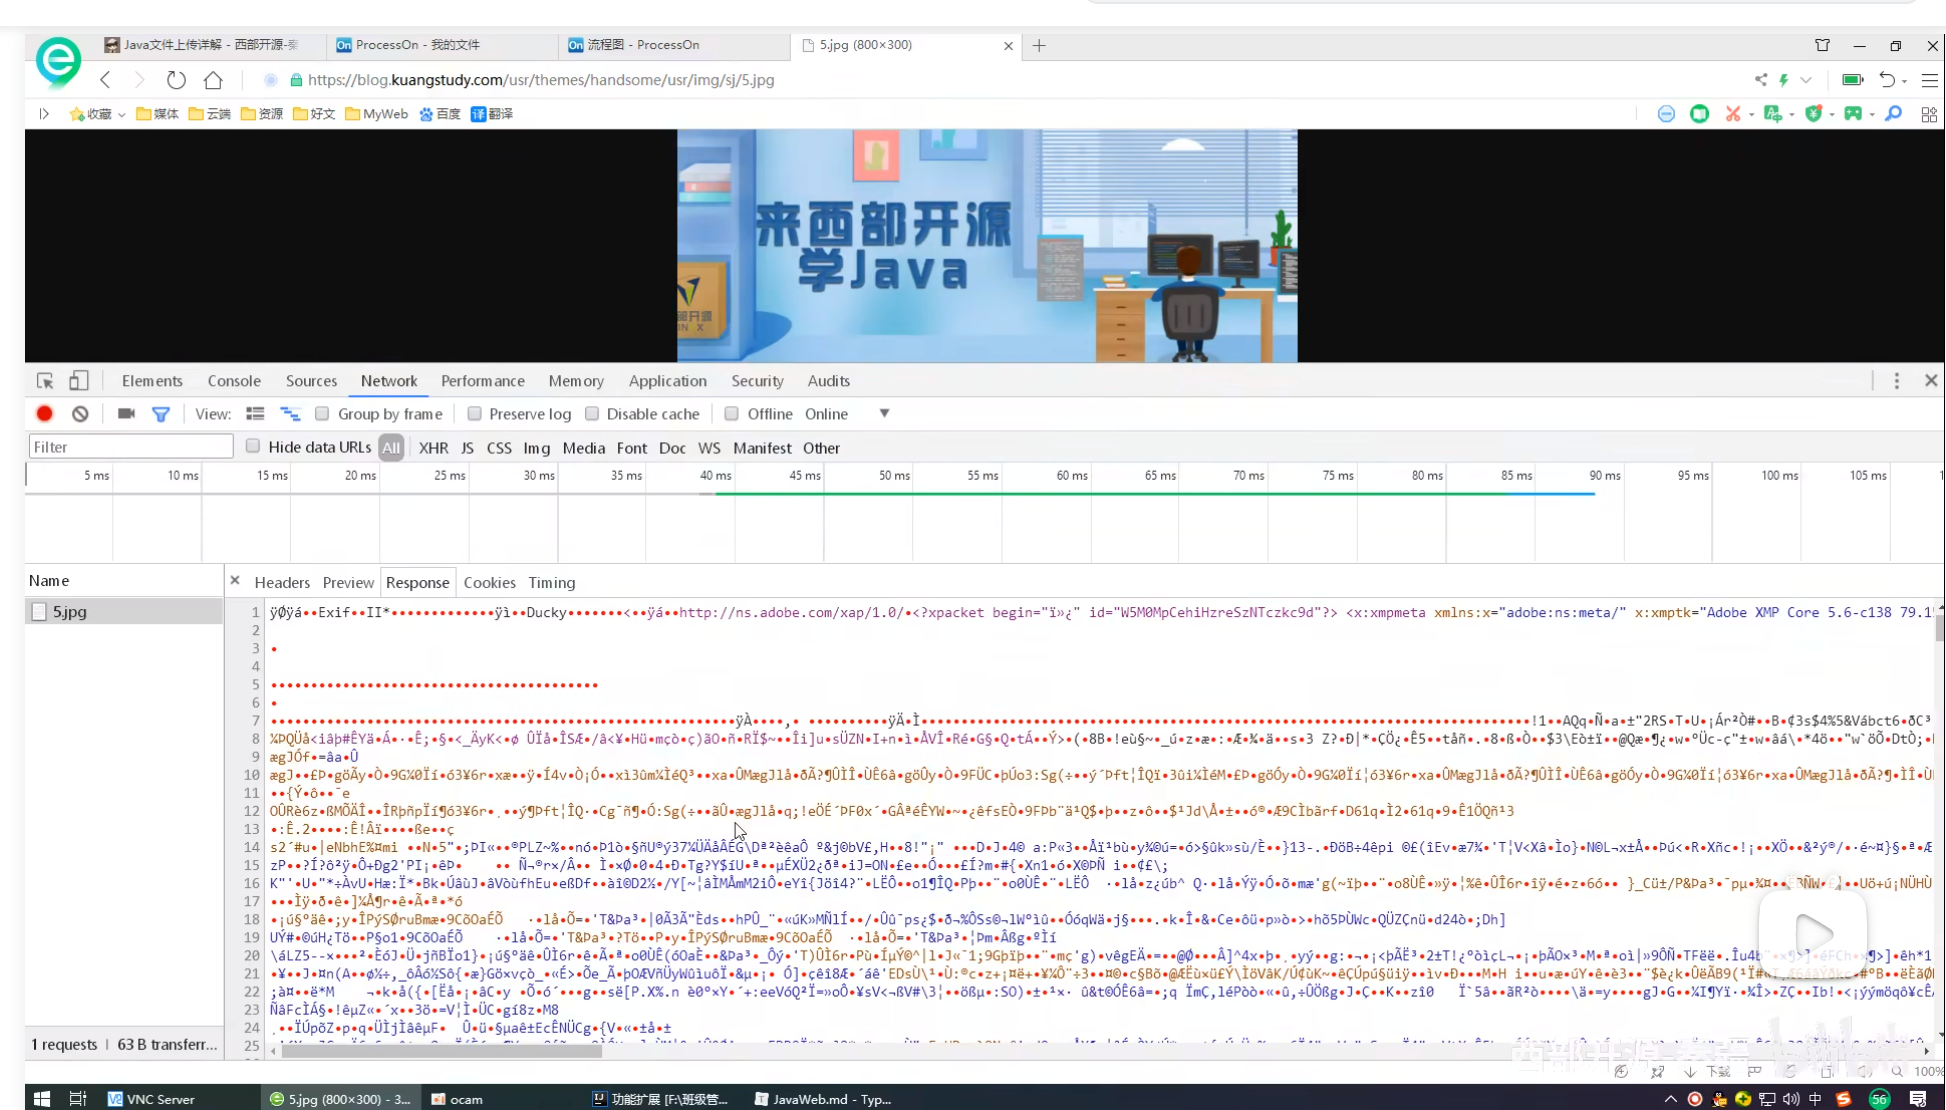Click the clear network log icon
1946x1110 pixels.
(80, 414)
